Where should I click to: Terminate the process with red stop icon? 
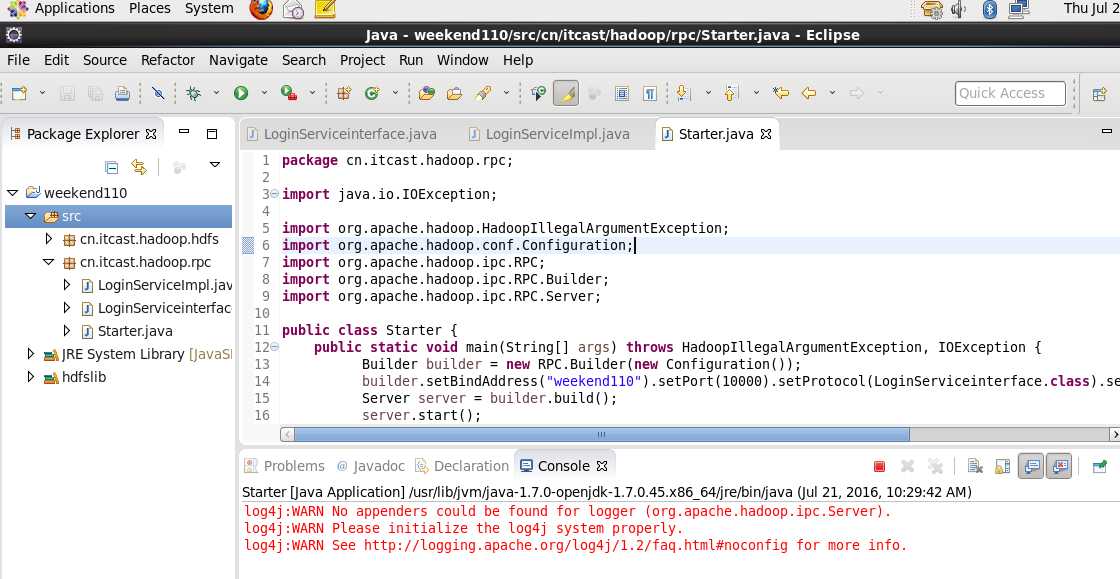point(879,466)
